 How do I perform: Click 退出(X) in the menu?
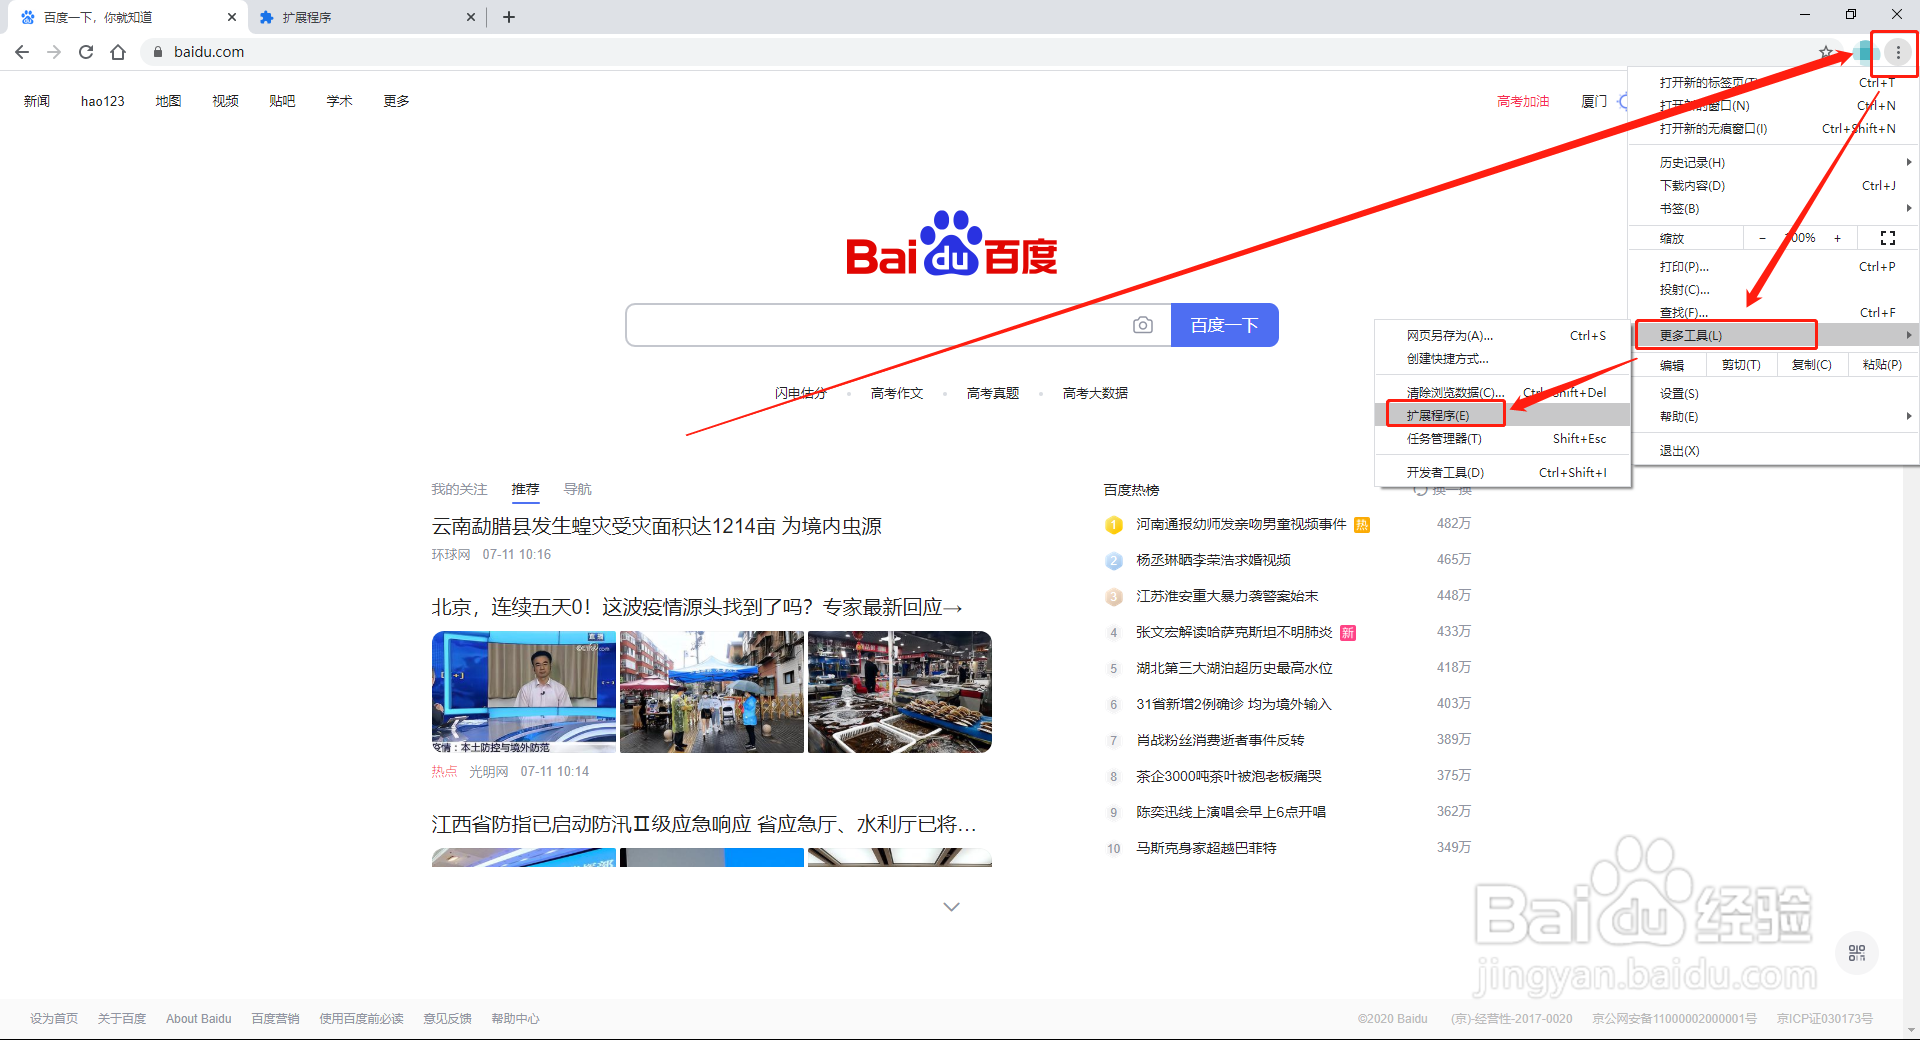coord(1775,450)
